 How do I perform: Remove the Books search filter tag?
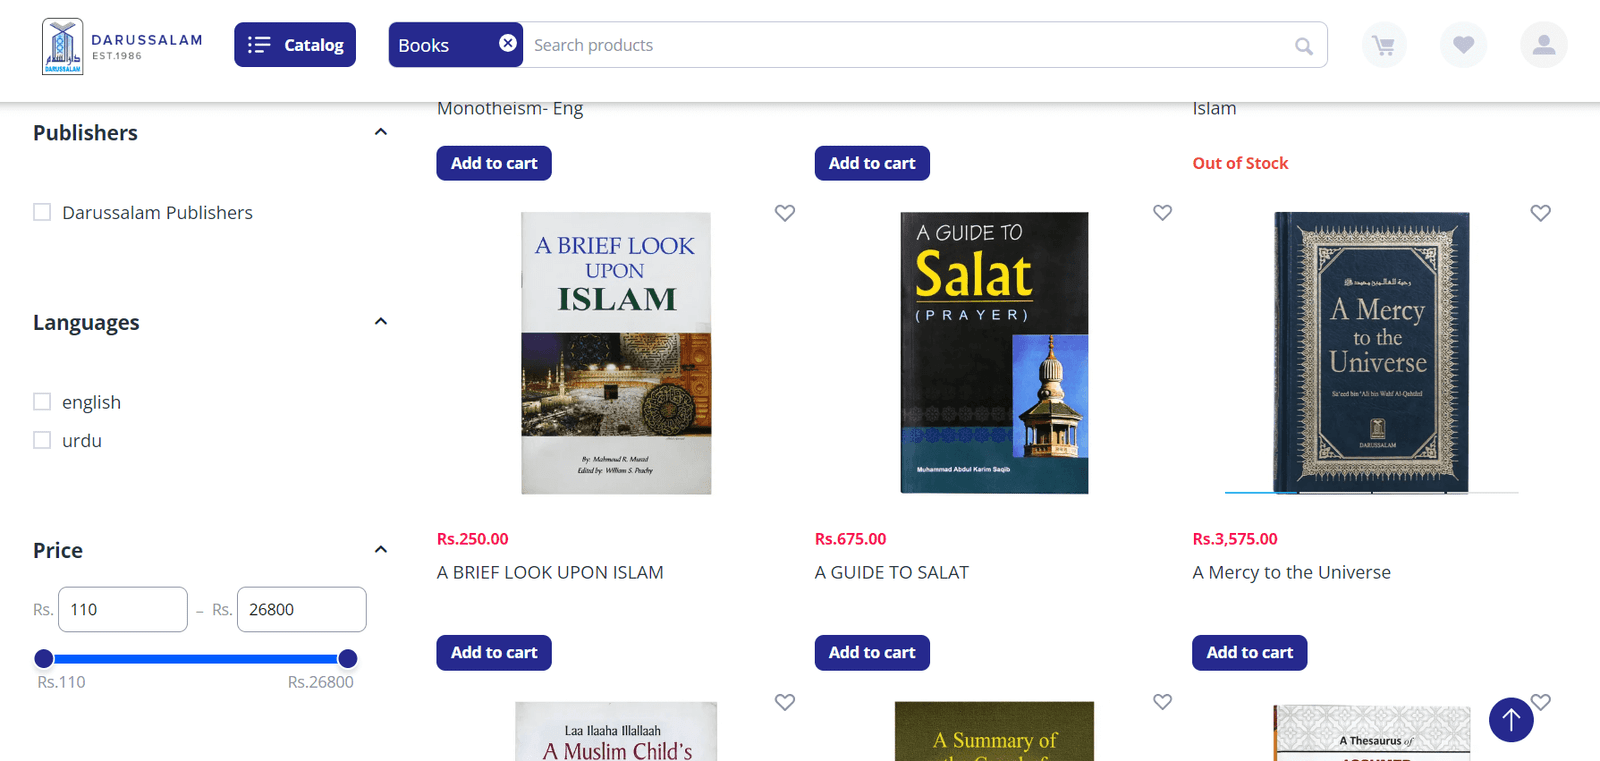click(508, 43)
